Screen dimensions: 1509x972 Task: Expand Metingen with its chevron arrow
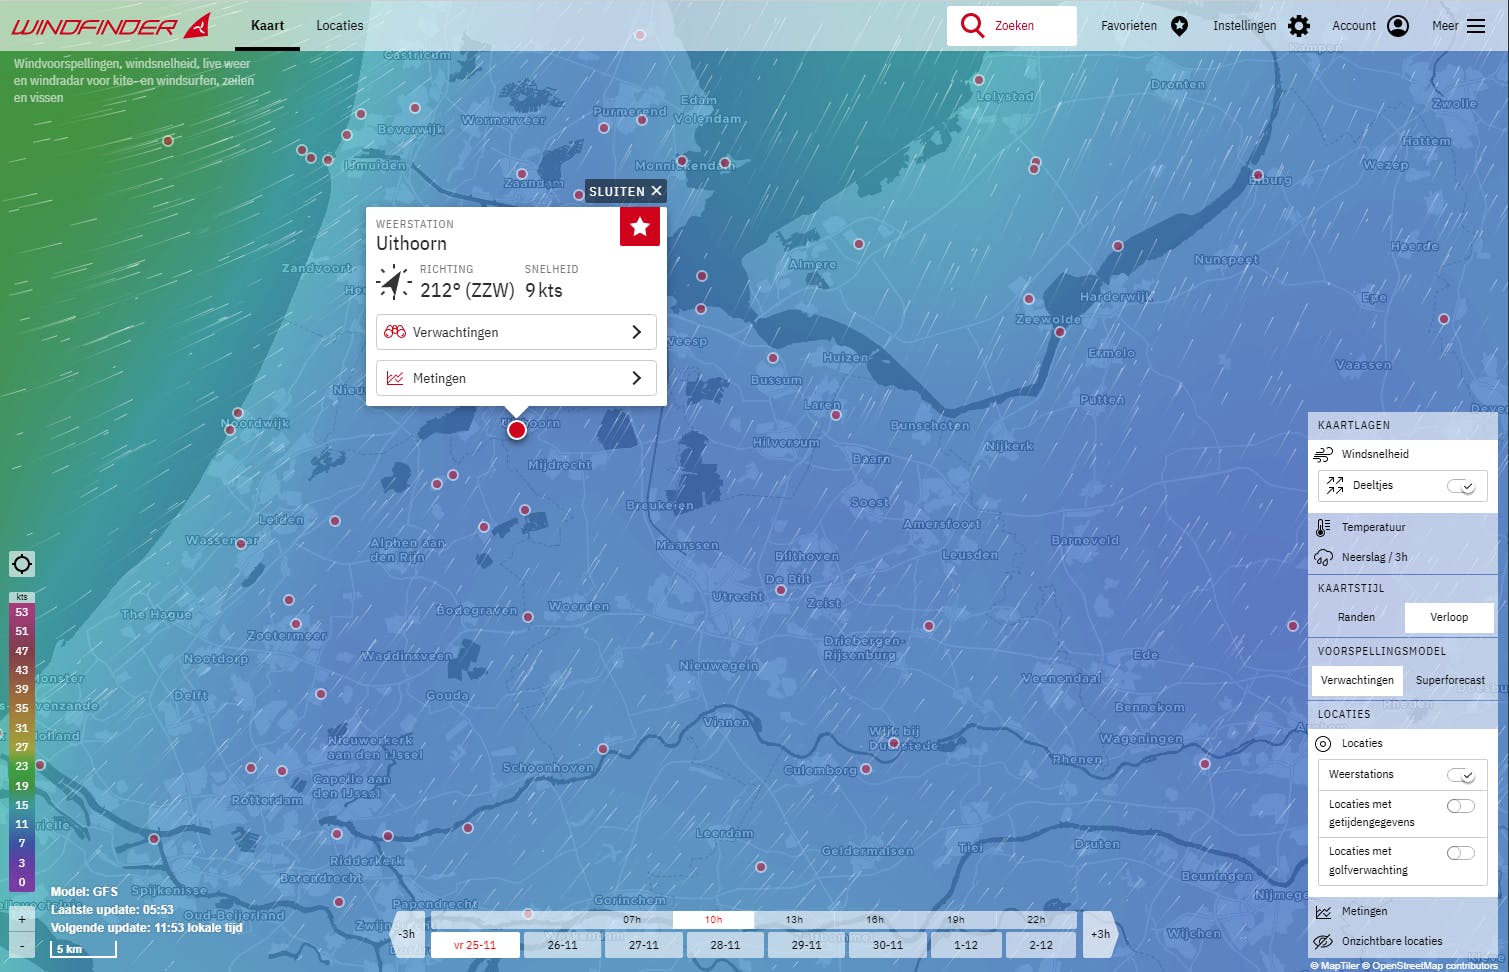[637, 378]
